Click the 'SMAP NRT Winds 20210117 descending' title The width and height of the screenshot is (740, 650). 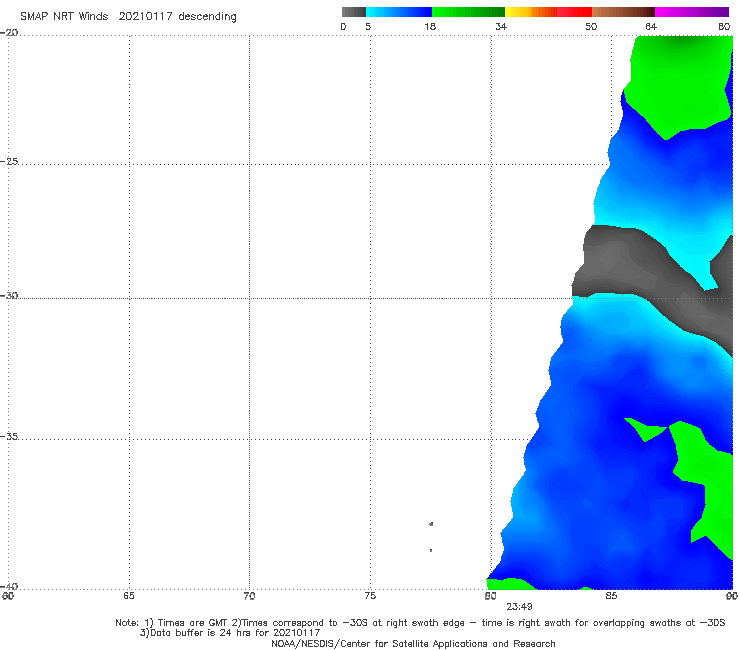(x=128, y=17)
